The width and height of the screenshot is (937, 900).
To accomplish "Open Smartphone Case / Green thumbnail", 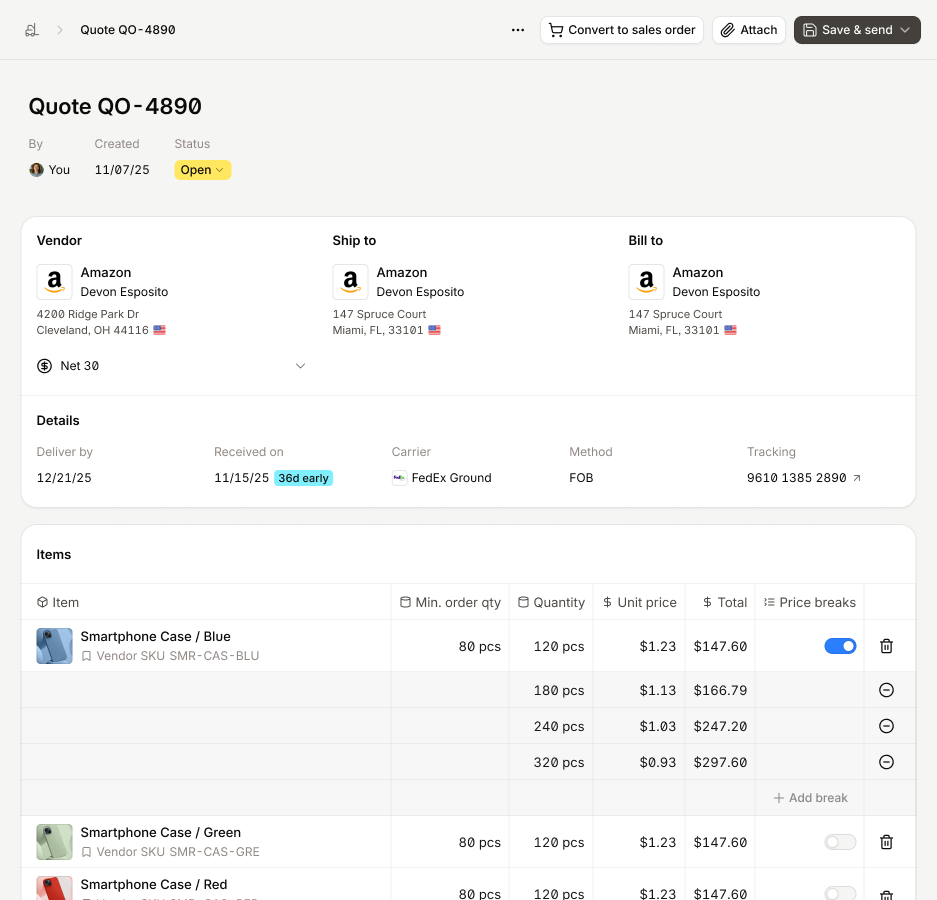I will pos(54,842).
